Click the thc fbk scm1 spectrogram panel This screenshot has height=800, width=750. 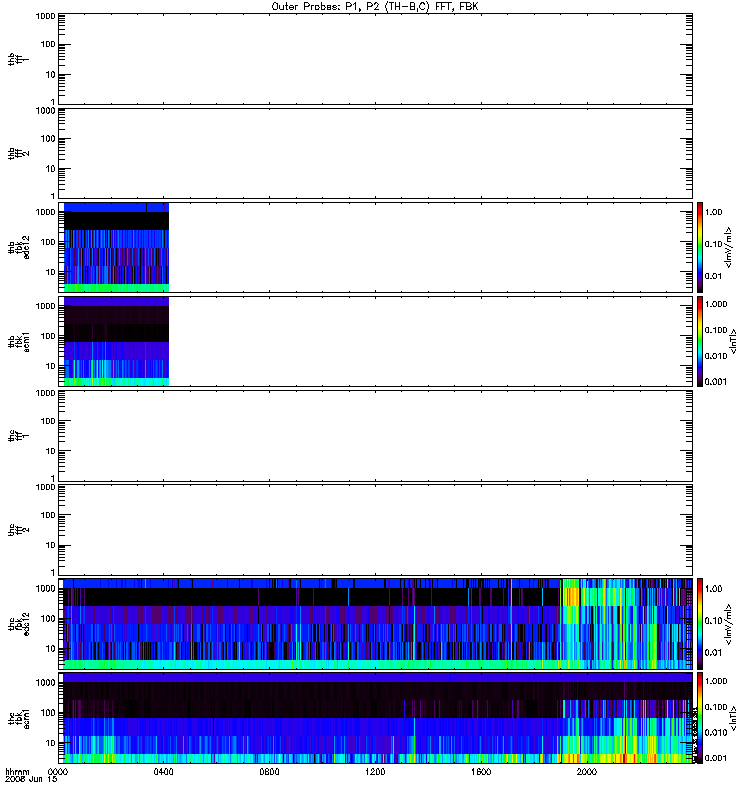point(376,718)
